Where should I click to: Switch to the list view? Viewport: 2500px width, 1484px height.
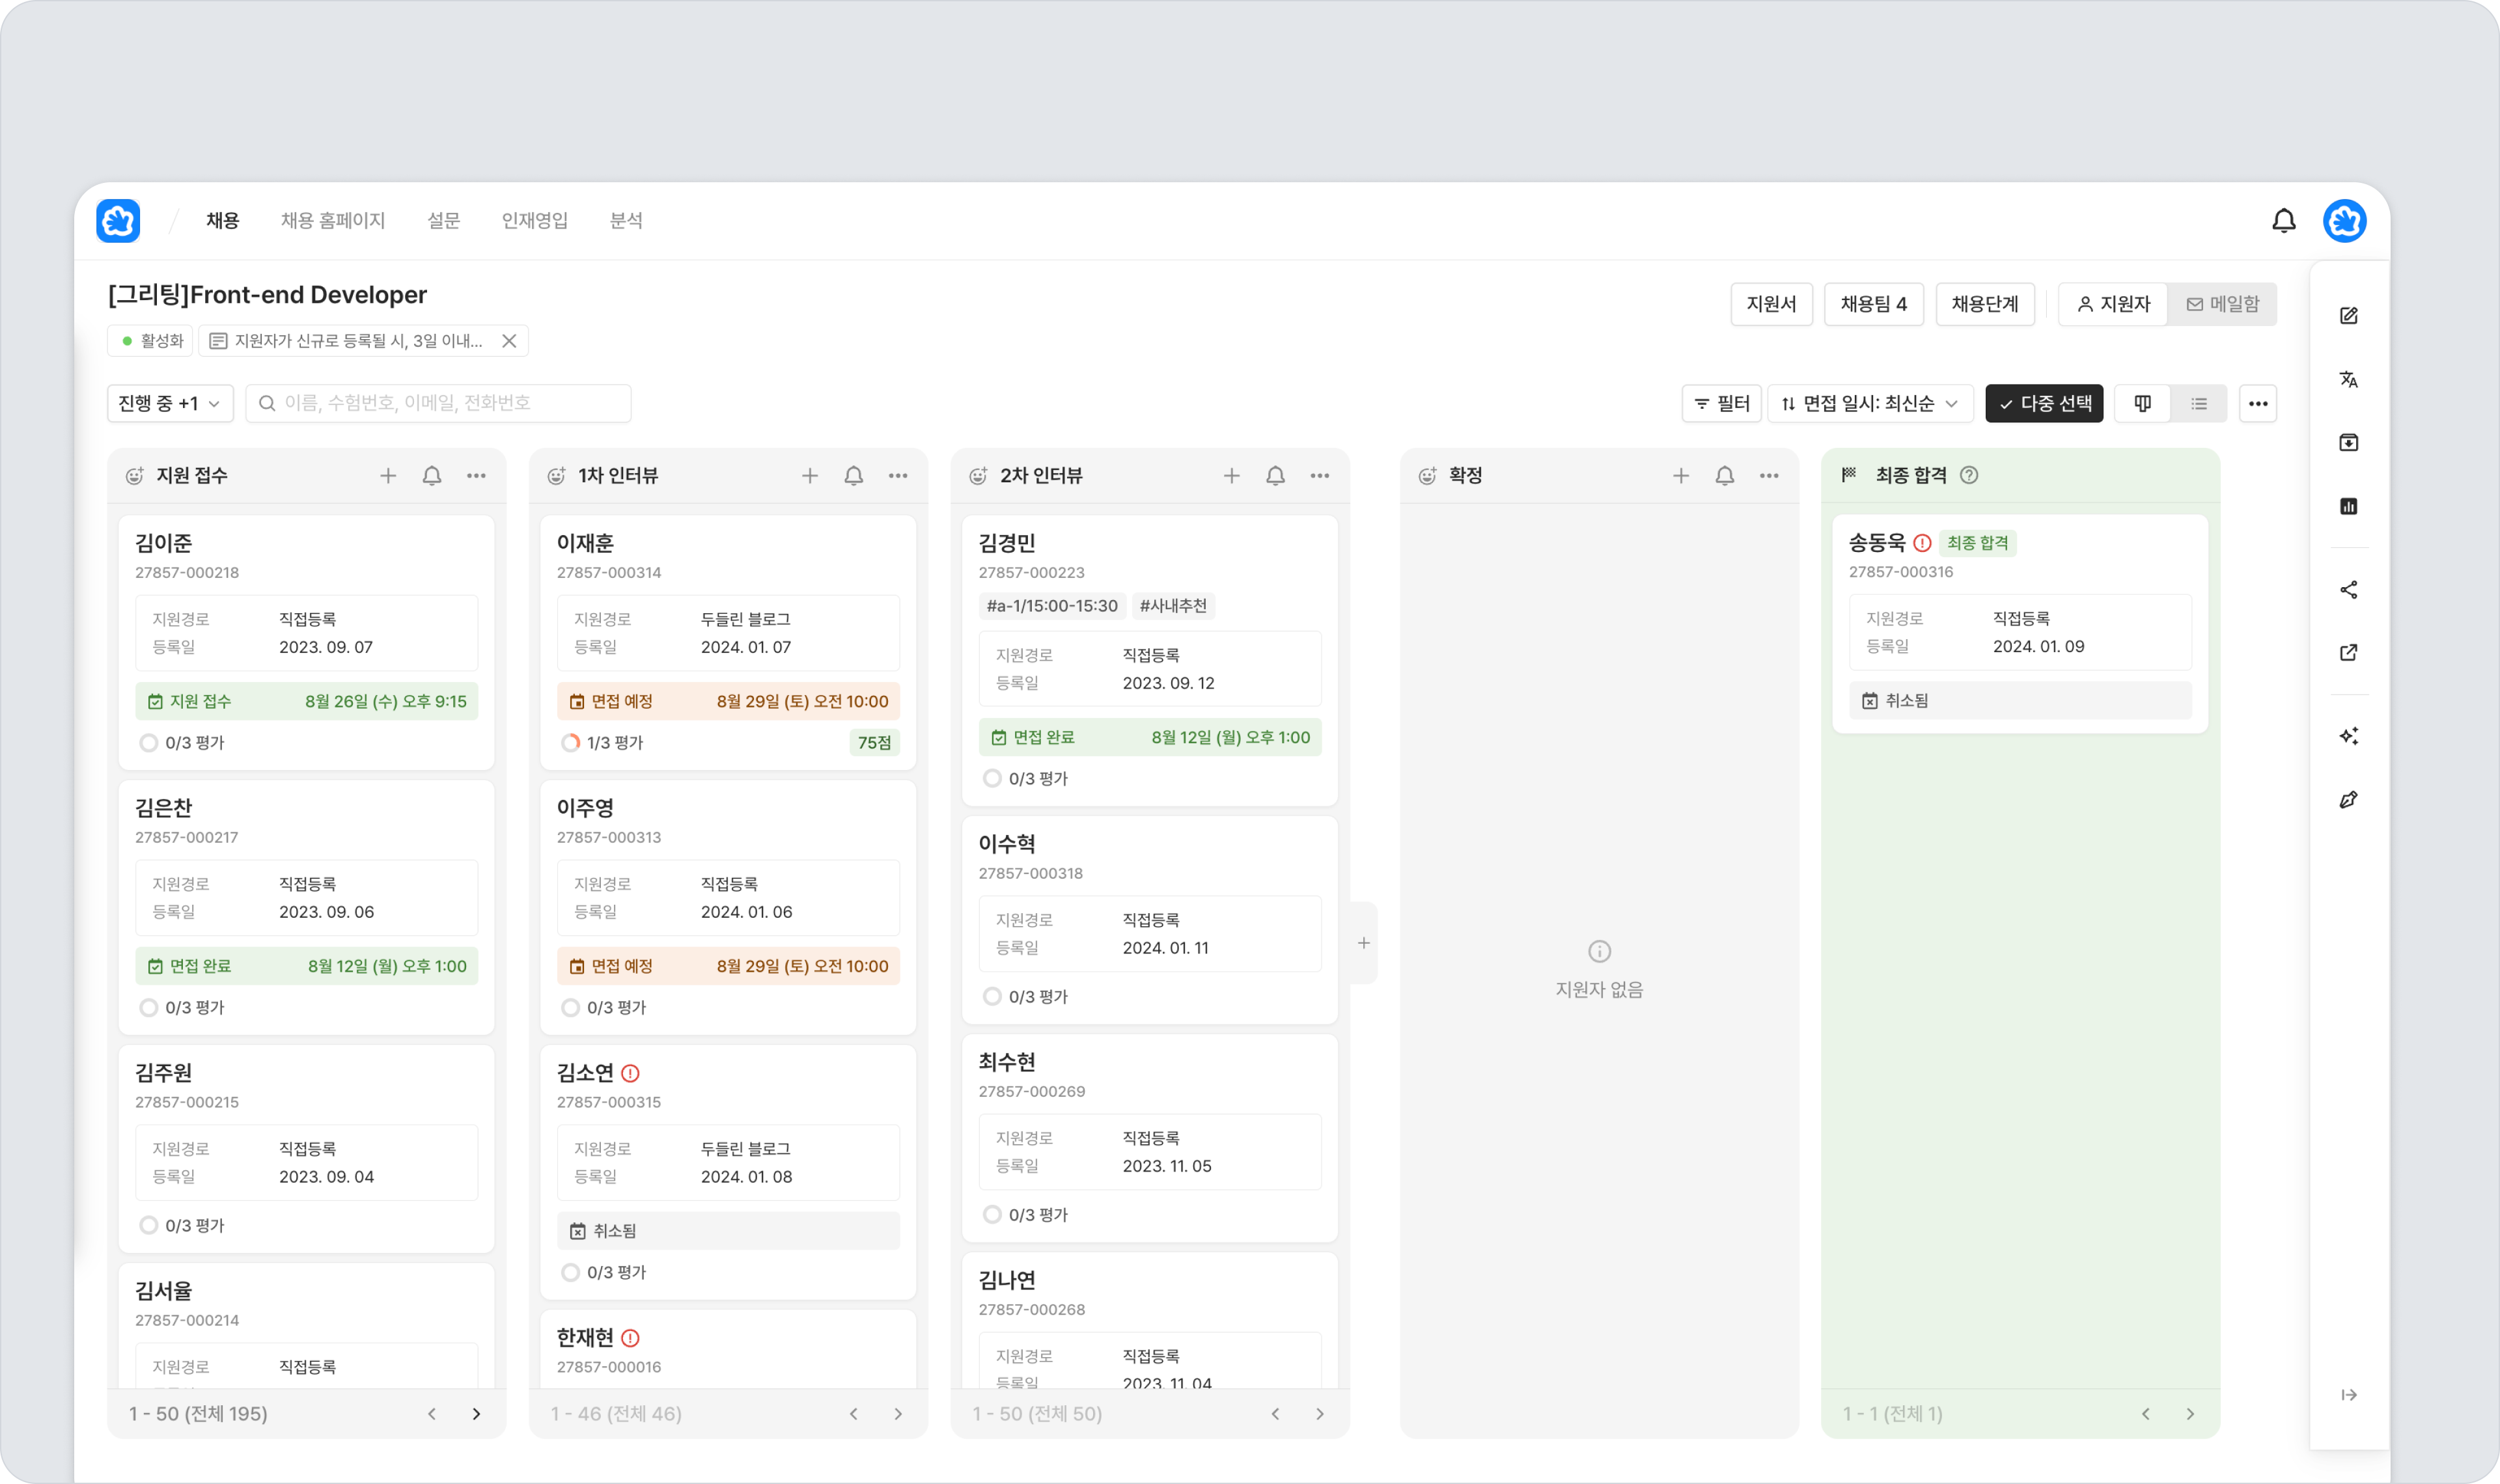tap(2198, 404)
